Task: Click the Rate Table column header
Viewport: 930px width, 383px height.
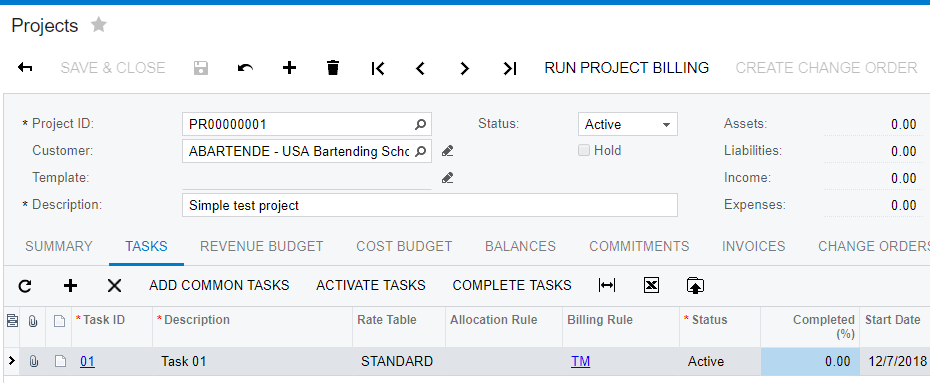Action: (x=399, y=327)
